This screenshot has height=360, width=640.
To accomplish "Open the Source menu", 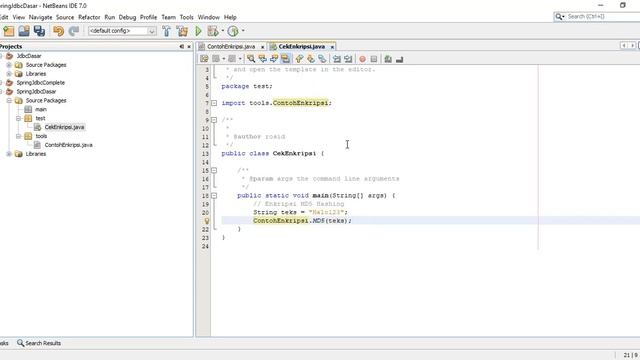I will (65, 17).
